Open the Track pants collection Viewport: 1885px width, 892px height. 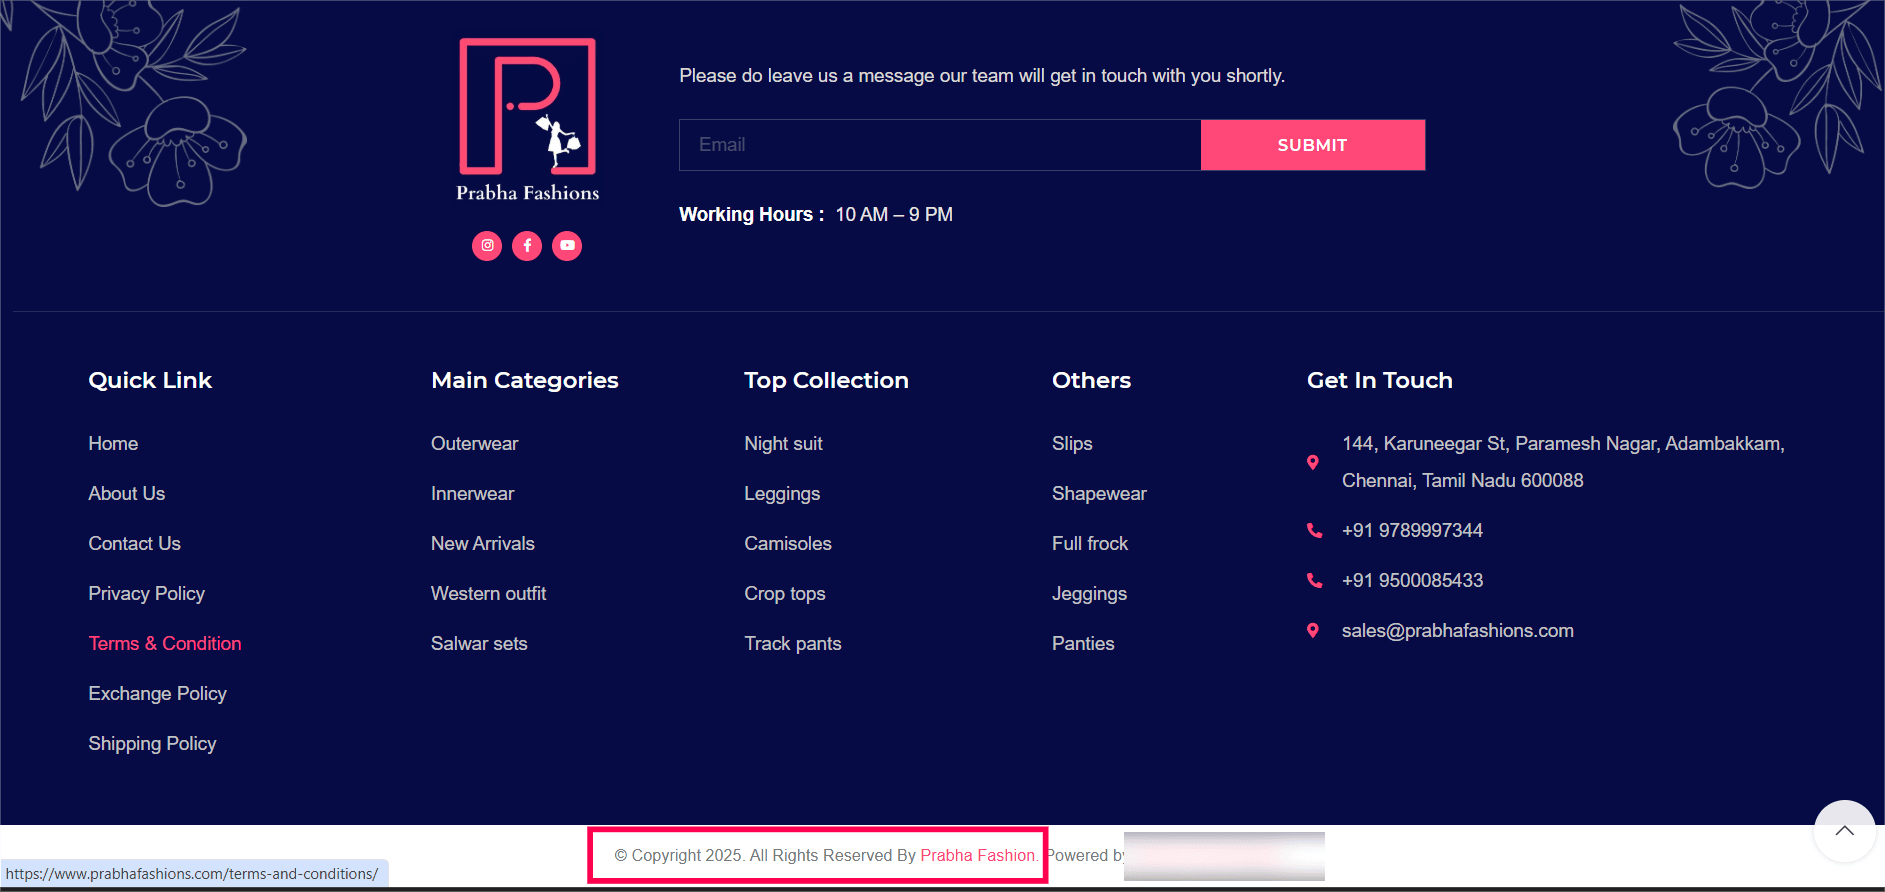793,643
